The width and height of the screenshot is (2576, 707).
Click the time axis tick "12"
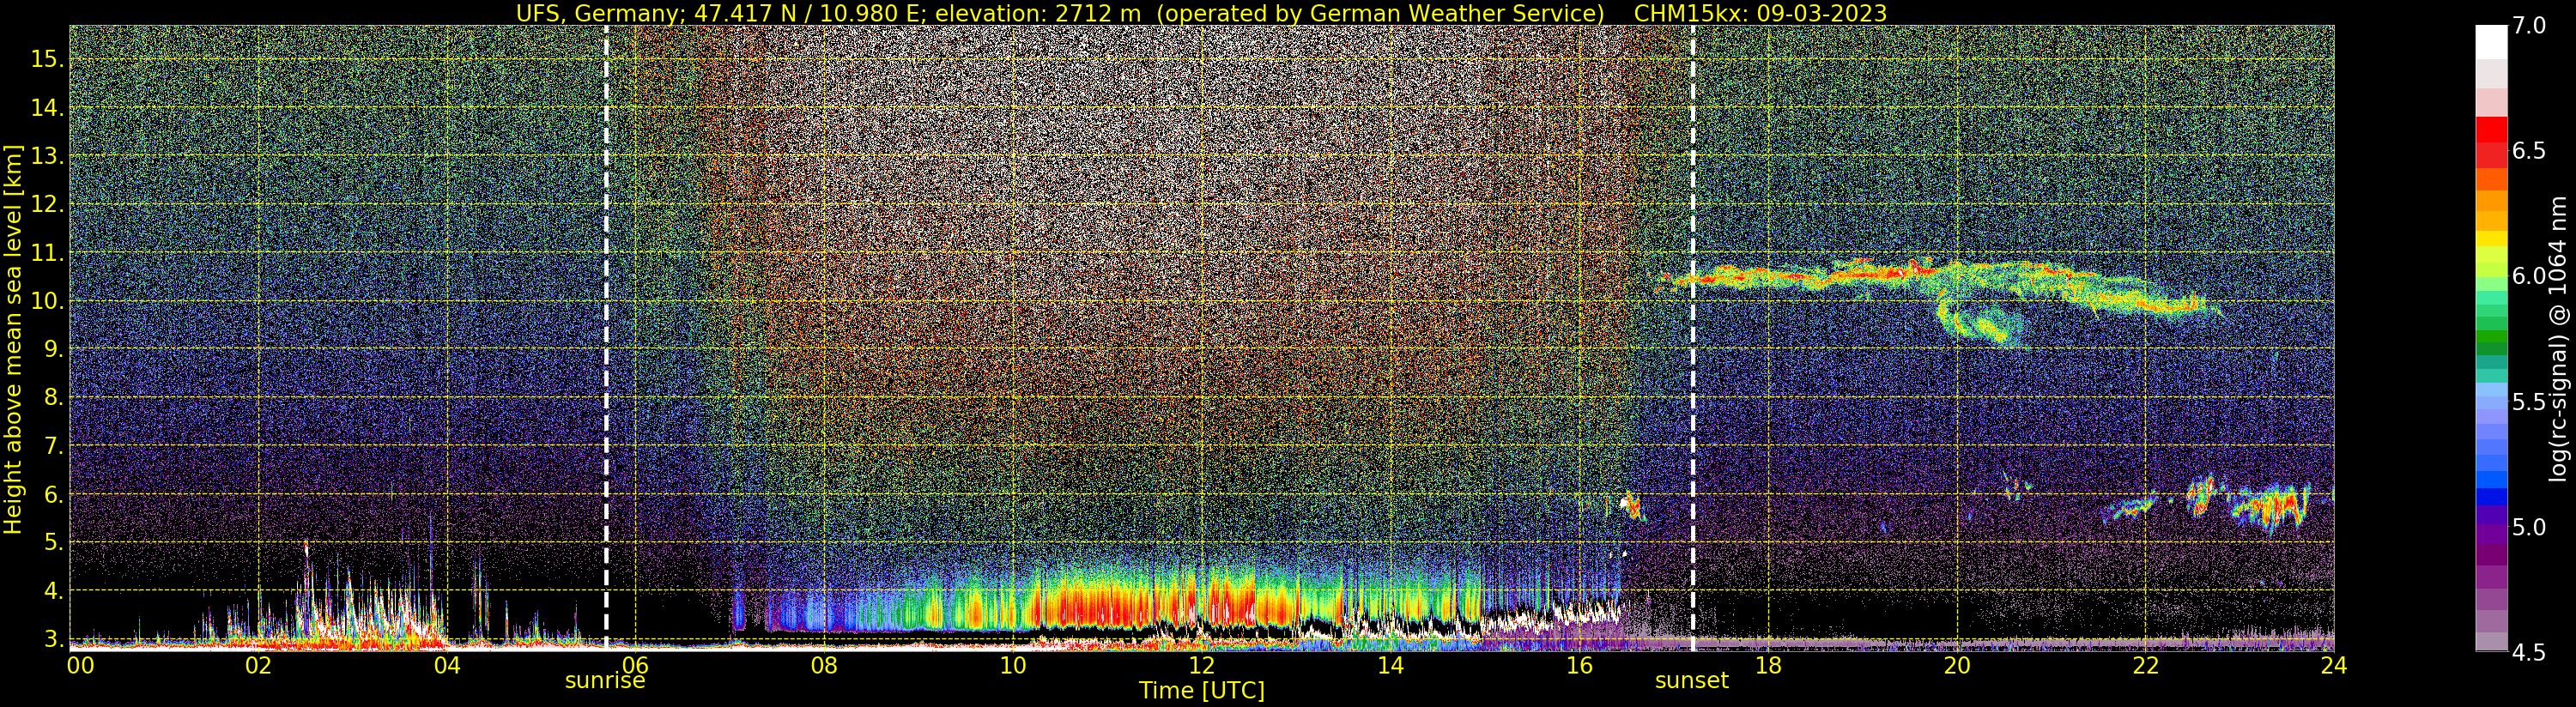click(x=1201, y=666)
